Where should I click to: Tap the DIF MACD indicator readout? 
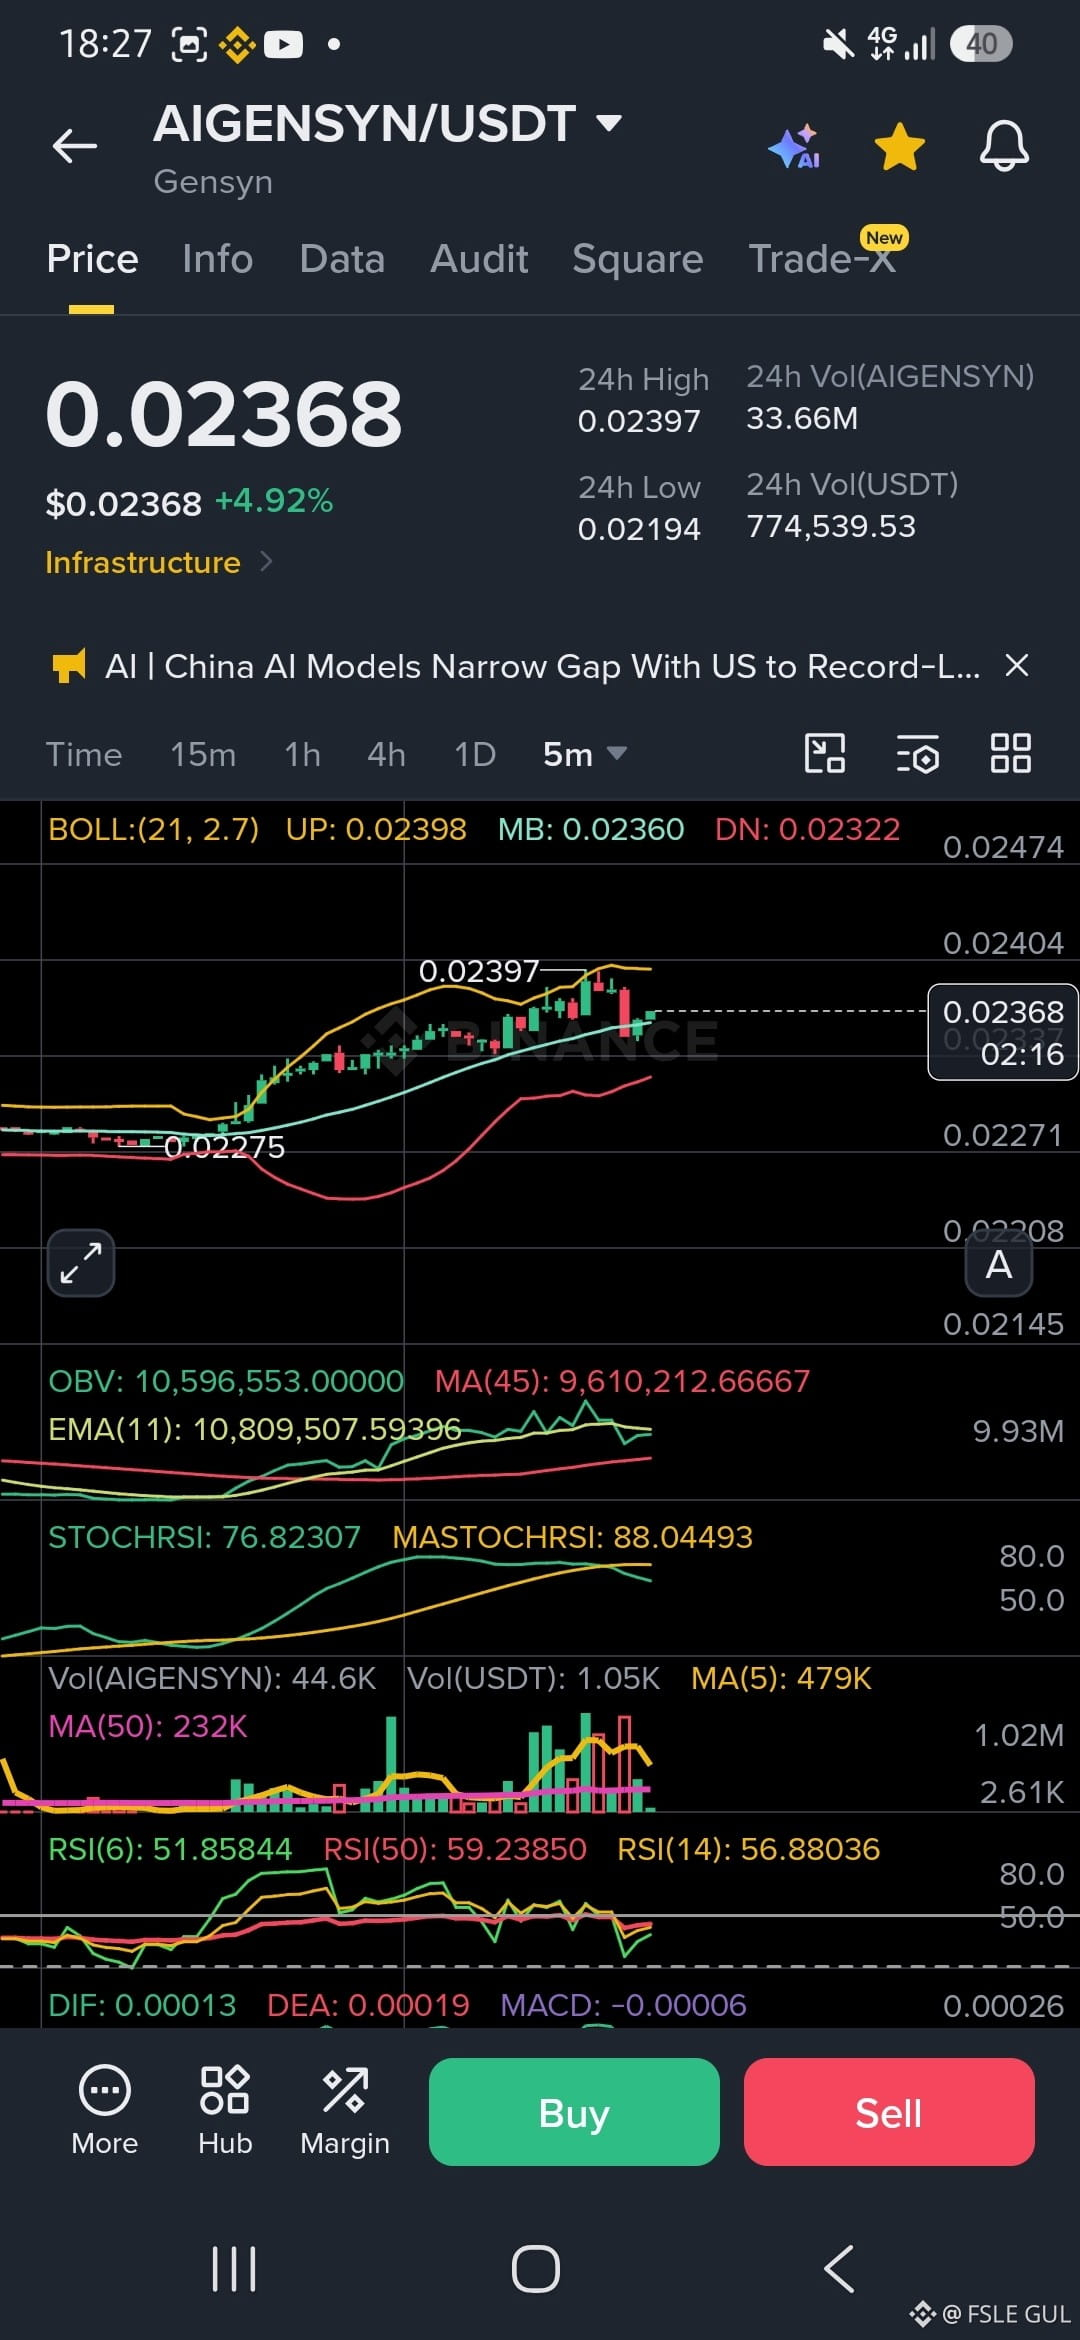point(142,2005)
